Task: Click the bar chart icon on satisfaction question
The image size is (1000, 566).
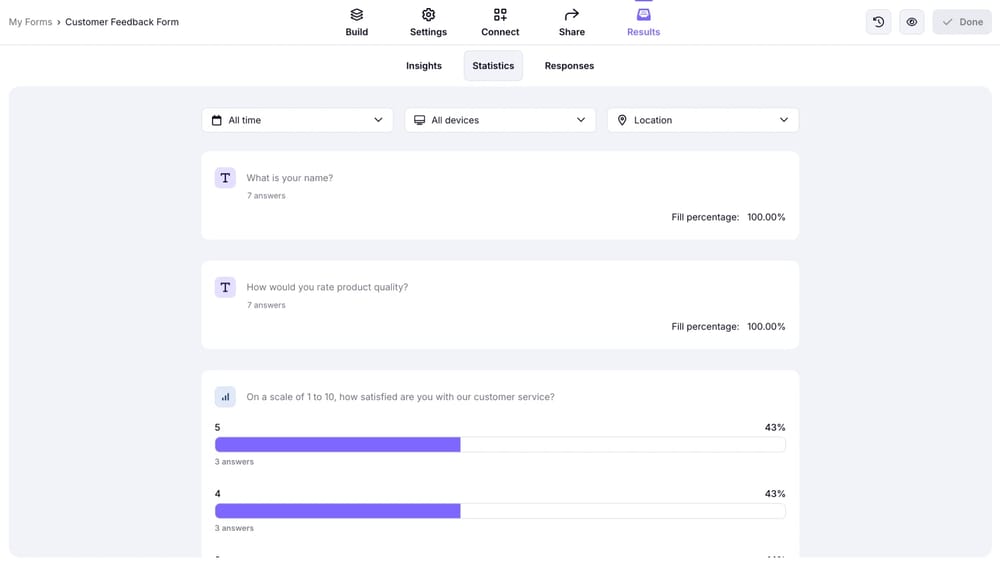Action: pos(225,397)
